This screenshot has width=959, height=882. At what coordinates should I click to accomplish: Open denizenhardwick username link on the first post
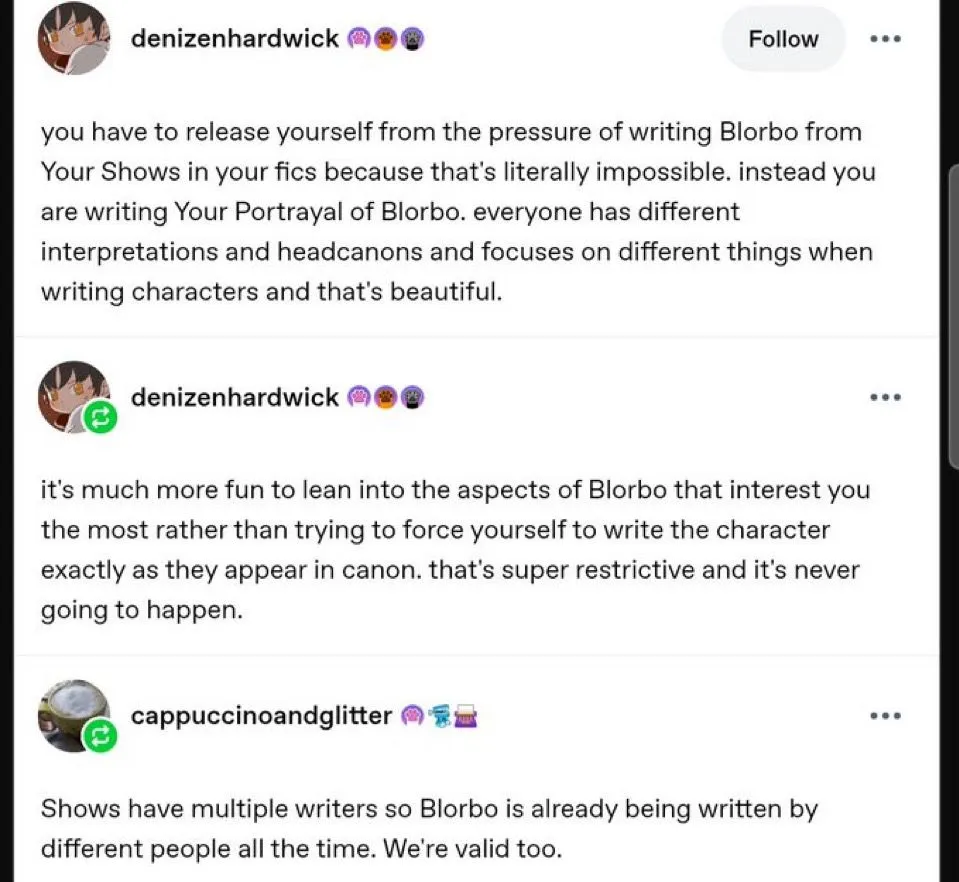click(235, 39)
